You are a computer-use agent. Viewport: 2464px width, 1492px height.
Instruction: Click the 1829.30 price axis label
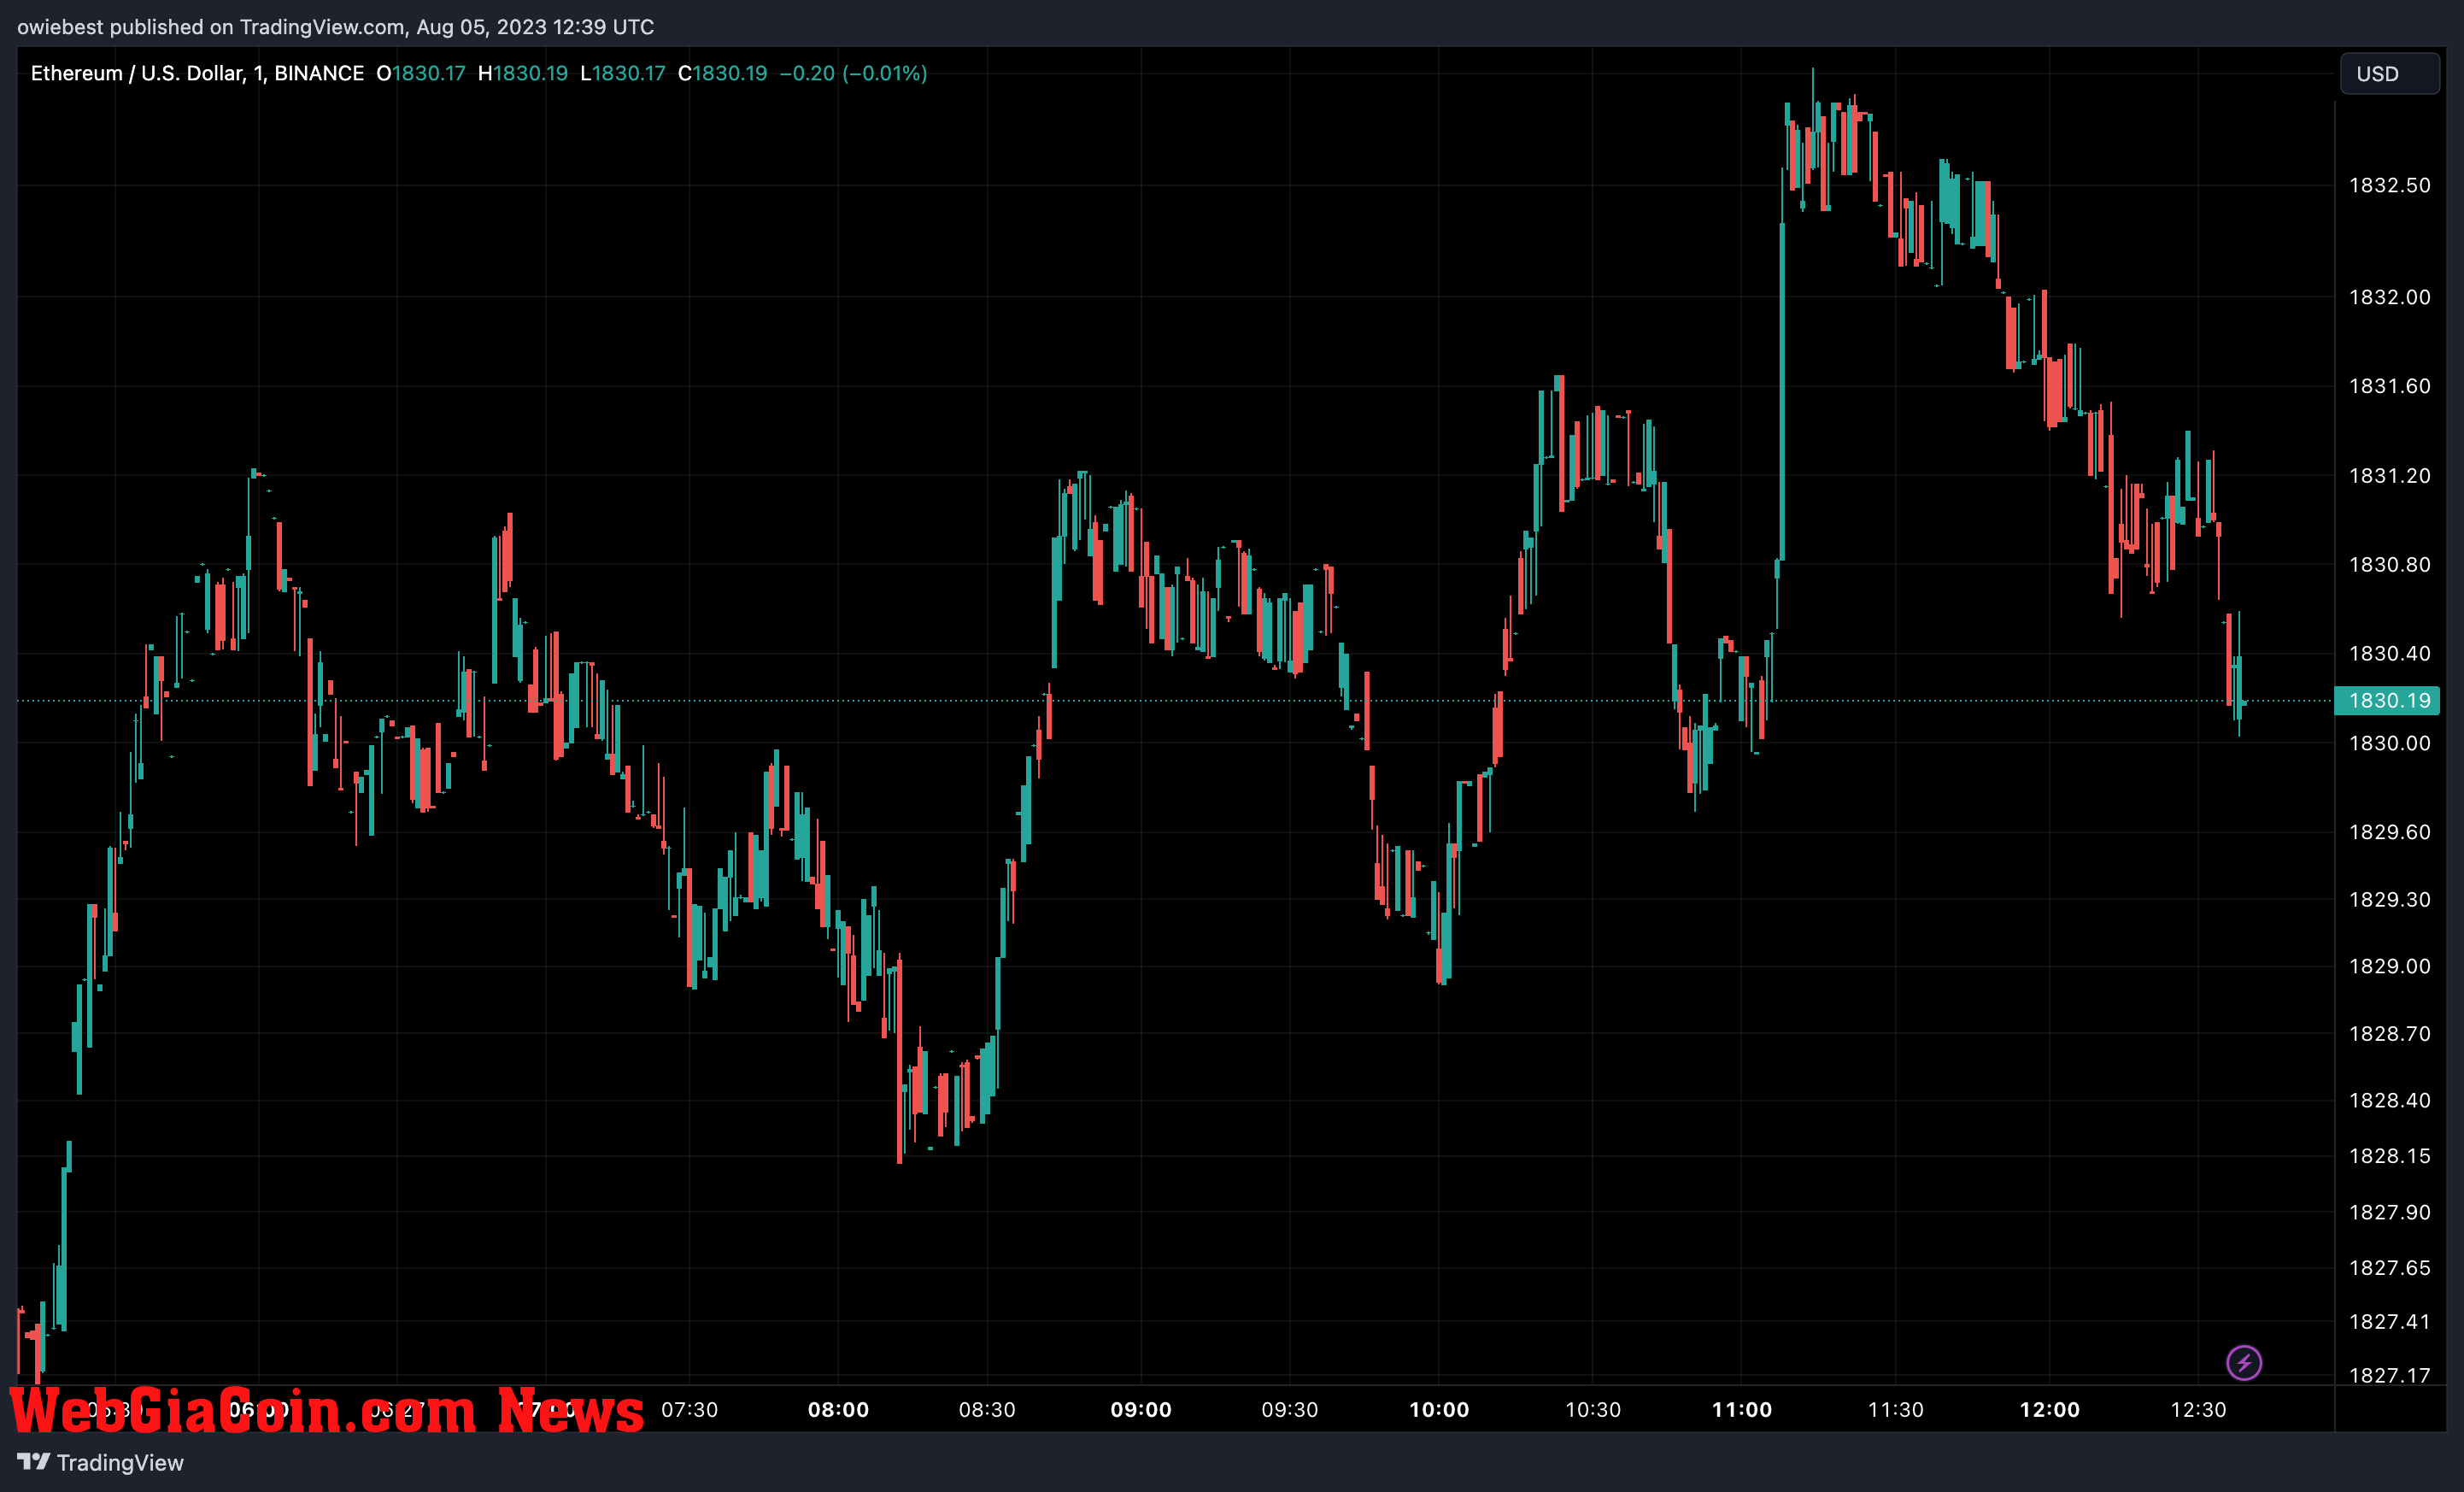tap(2389, 900)
